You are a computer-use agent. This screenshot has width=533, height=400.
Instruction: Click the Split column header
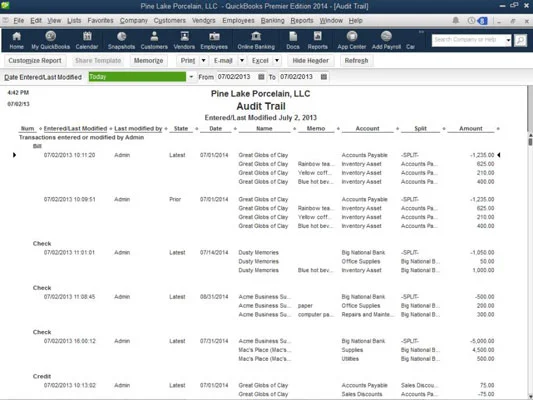click(420, 128)
